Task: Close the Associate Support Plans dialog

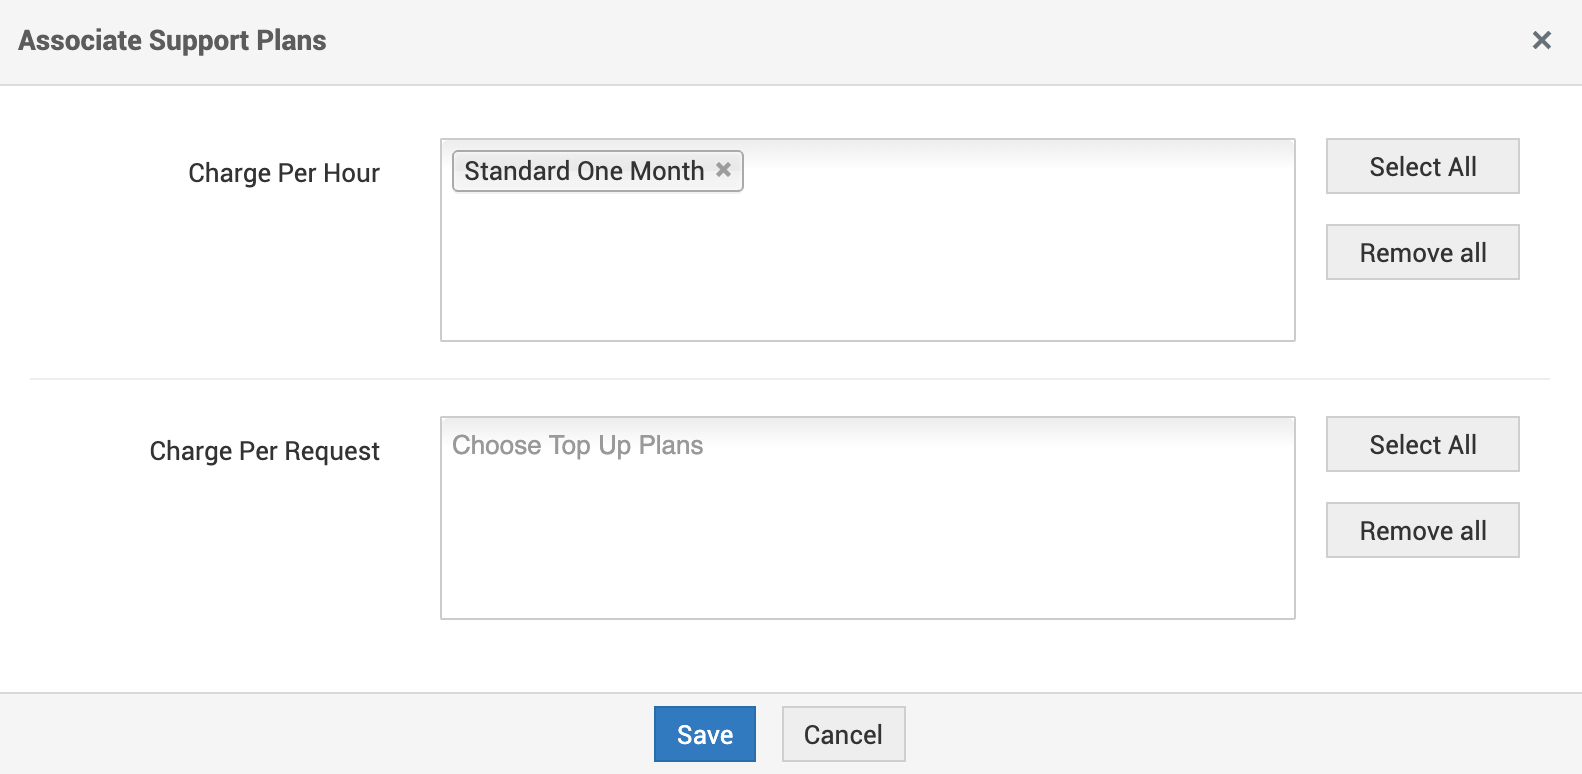Action: (1541, 40)
